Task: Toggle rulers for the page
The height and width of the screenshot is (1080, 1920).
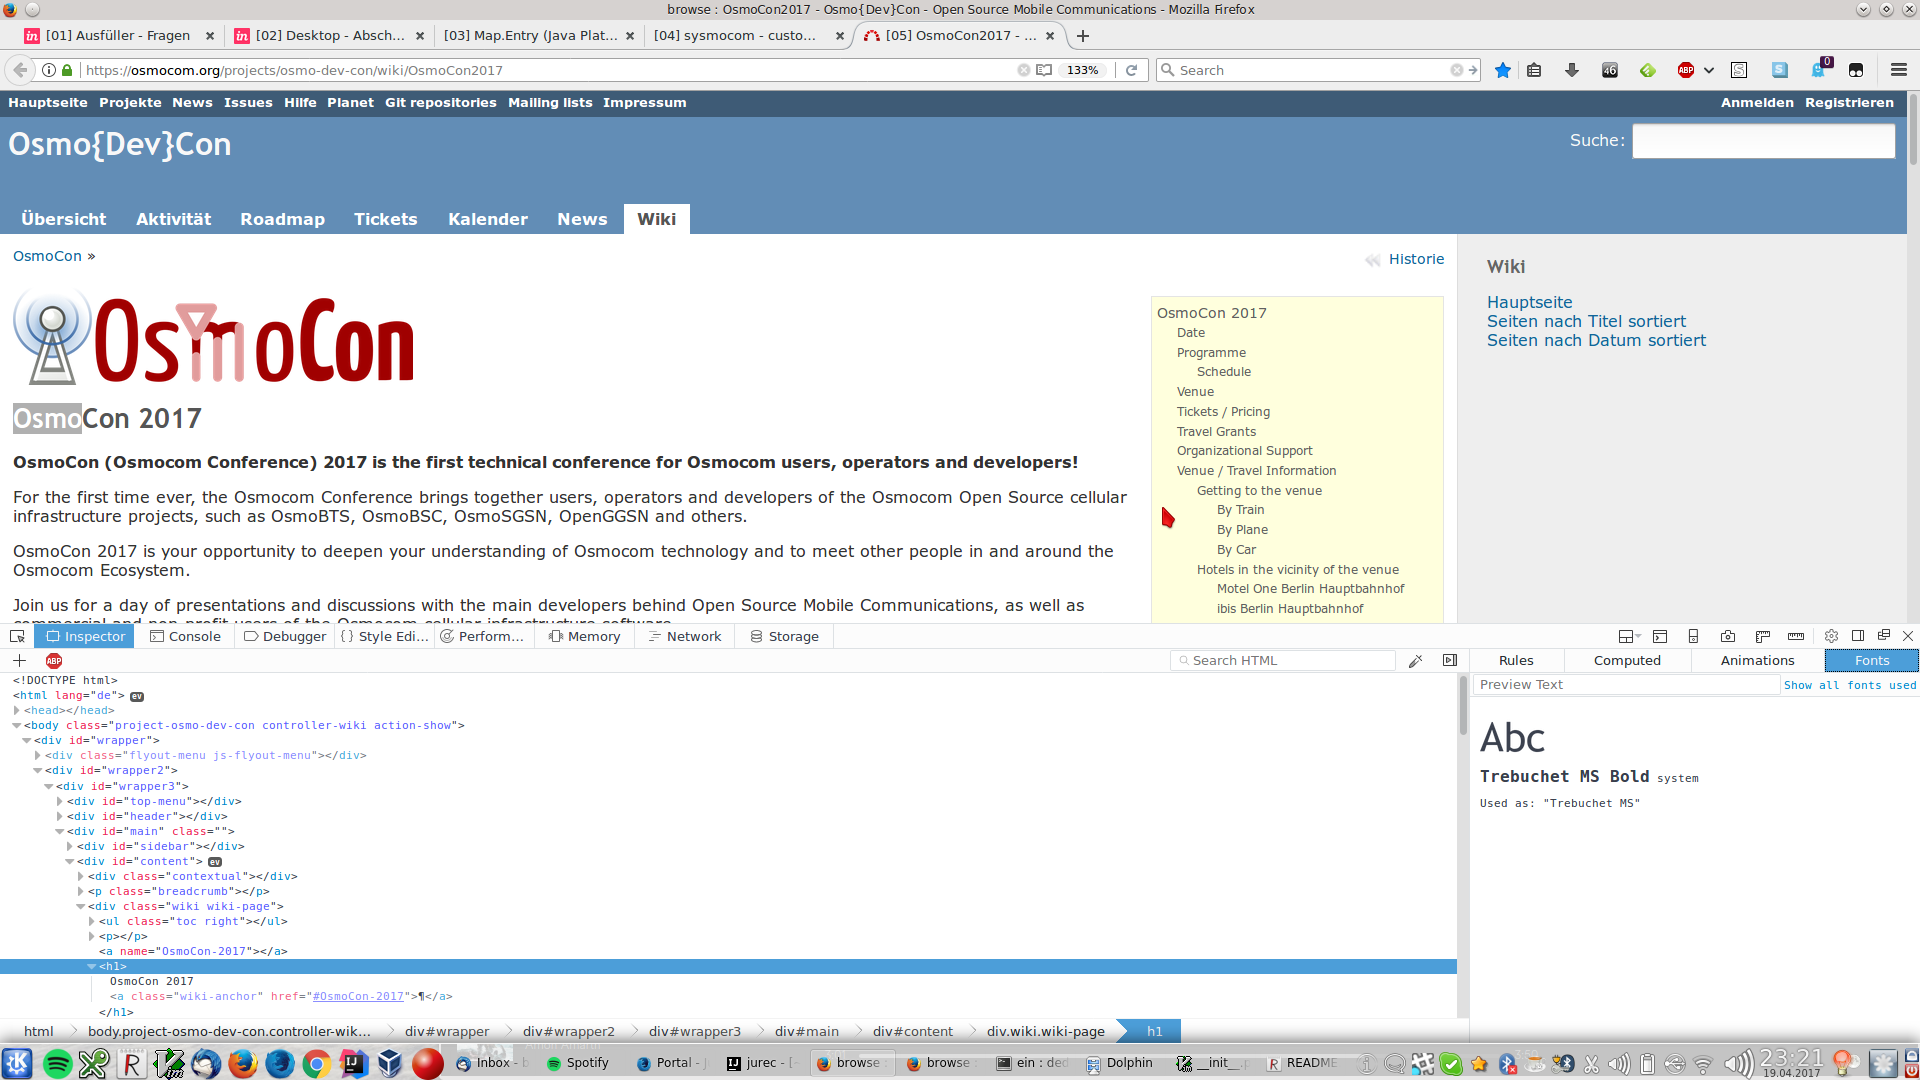Action: tap(1763, 636)
